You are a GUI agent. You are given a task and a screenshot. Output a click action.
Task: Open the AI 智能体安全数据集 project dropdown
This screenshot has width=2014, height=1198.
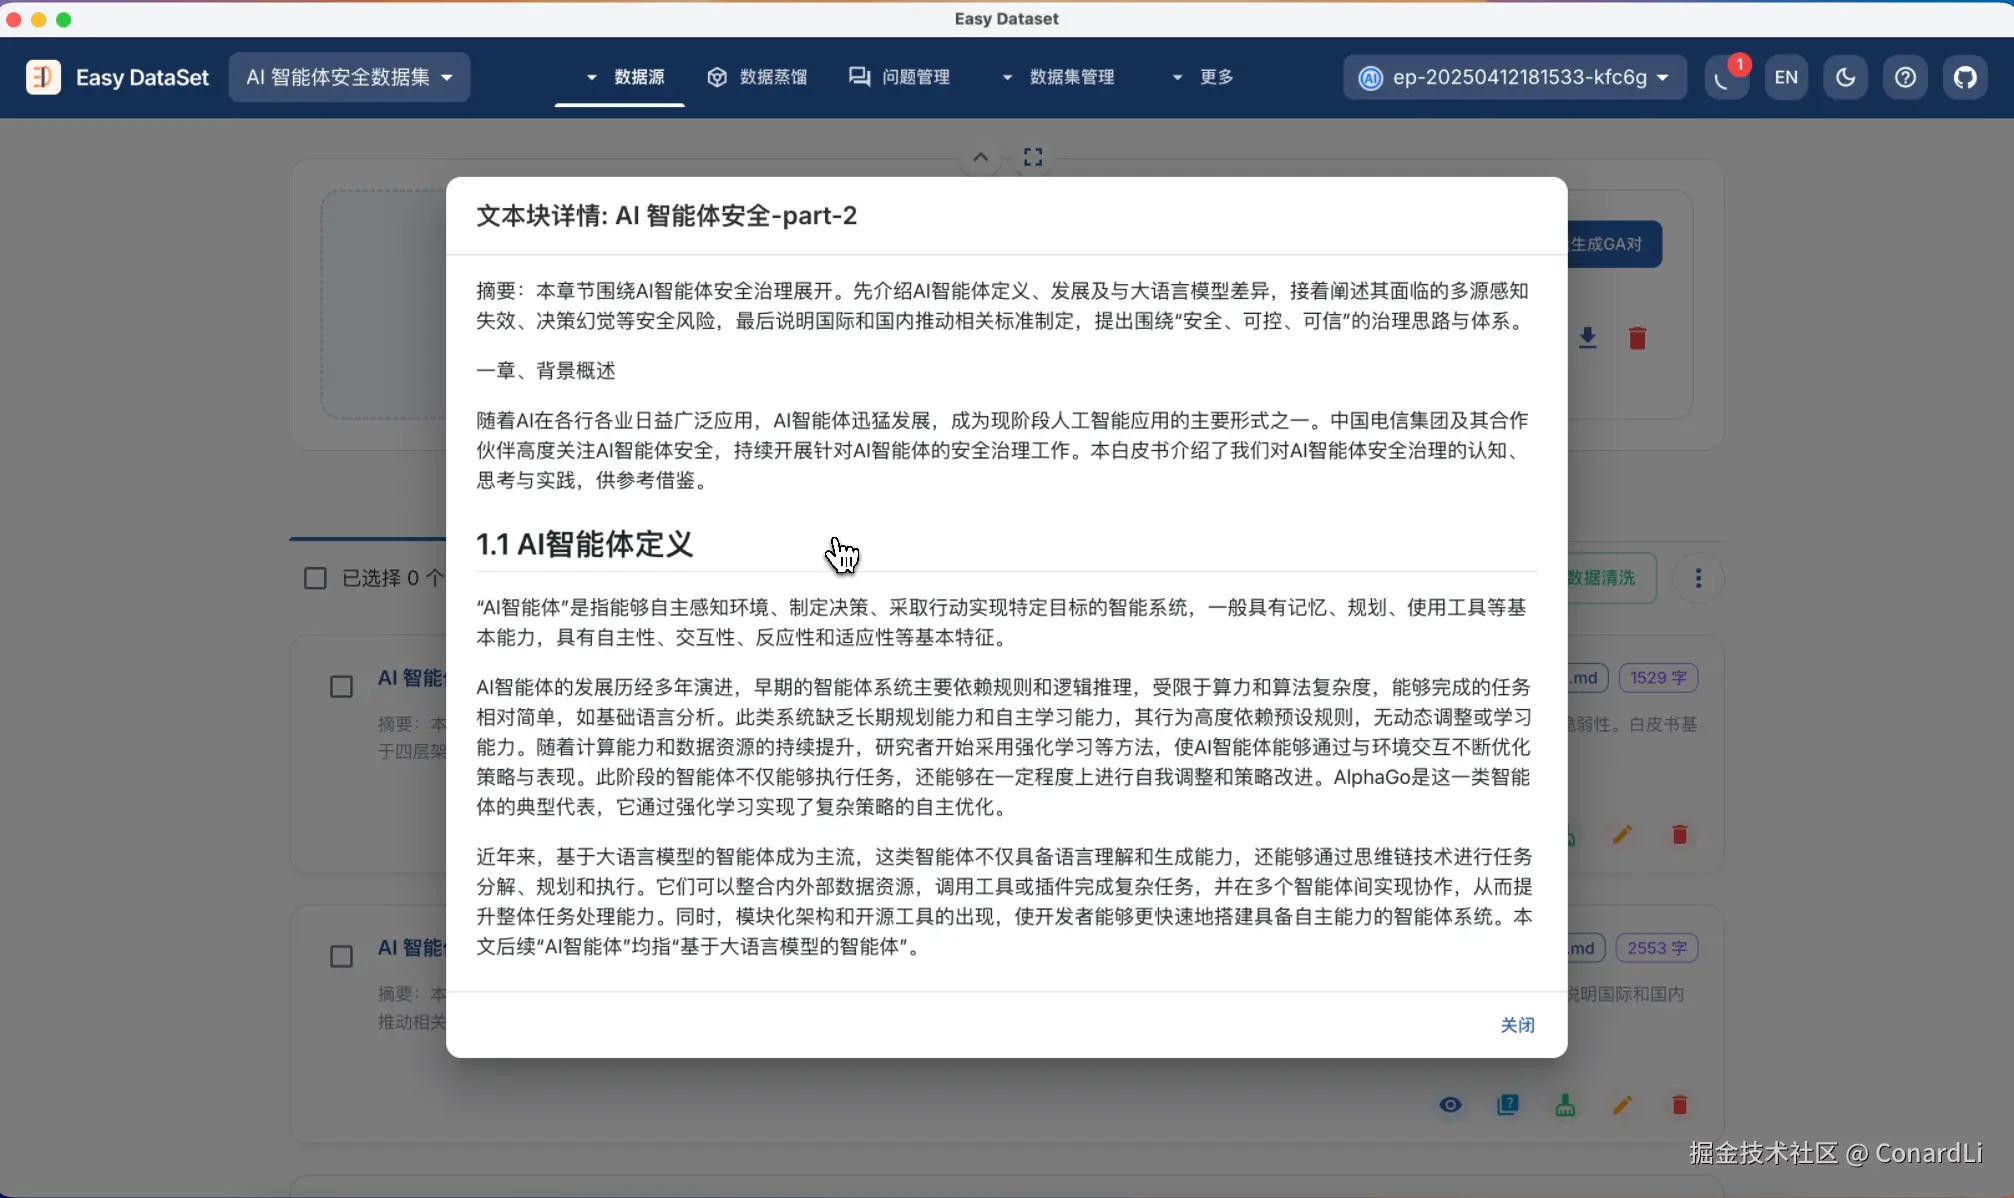349,77
